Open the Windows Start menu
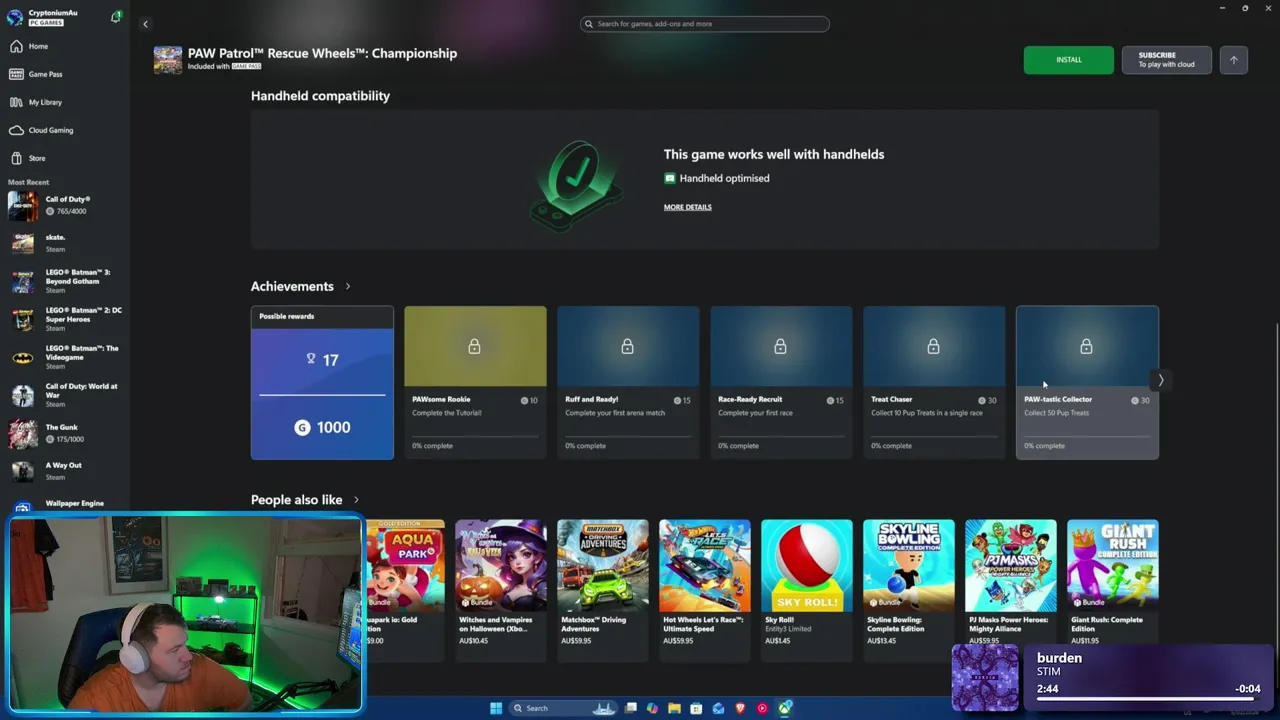The height and width of the screenshot is (720, 1280). [496, 708]
